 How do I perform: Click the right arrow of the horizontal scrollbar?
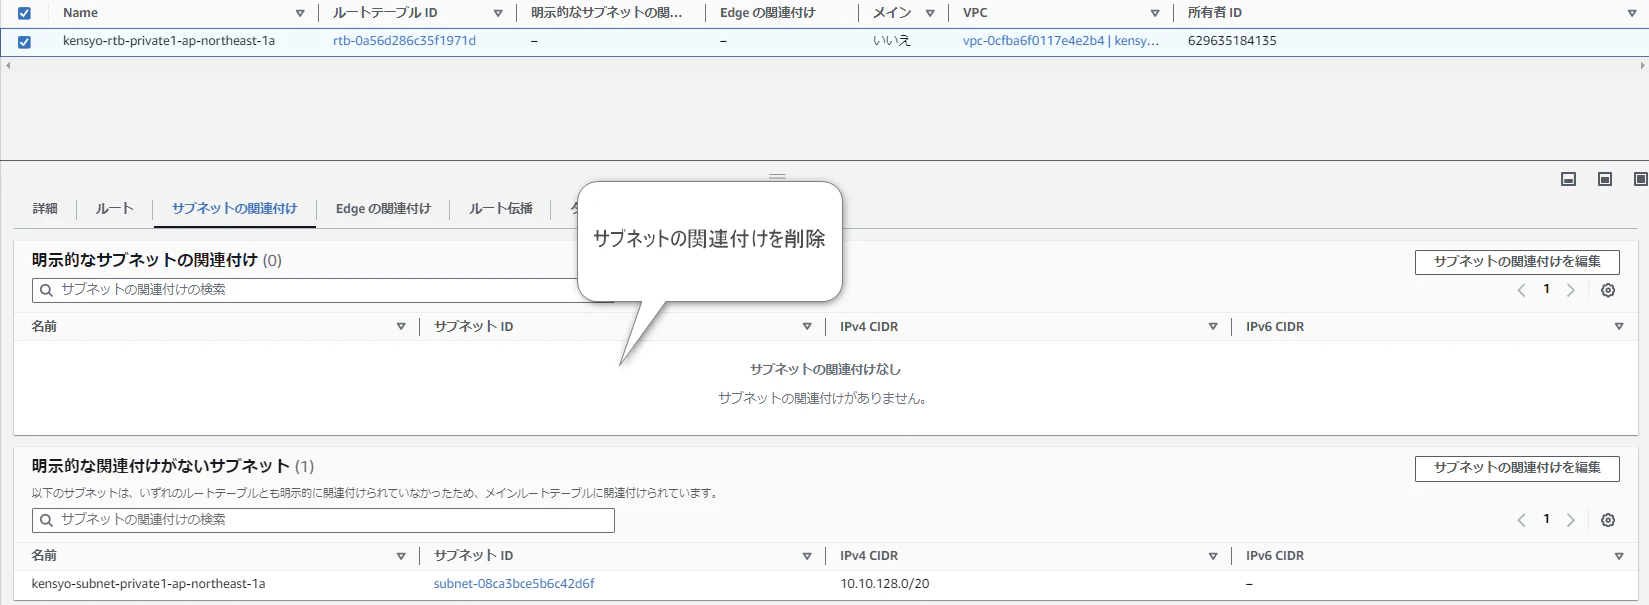click(x=1642, y=65)
